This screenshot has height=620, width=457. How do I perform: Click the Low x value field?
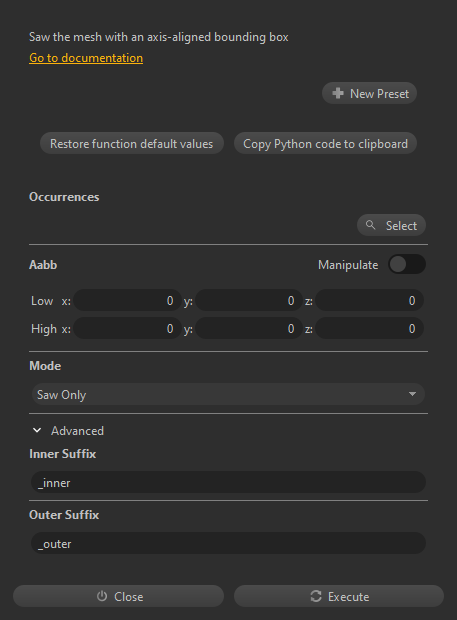[x=127, y=301]
